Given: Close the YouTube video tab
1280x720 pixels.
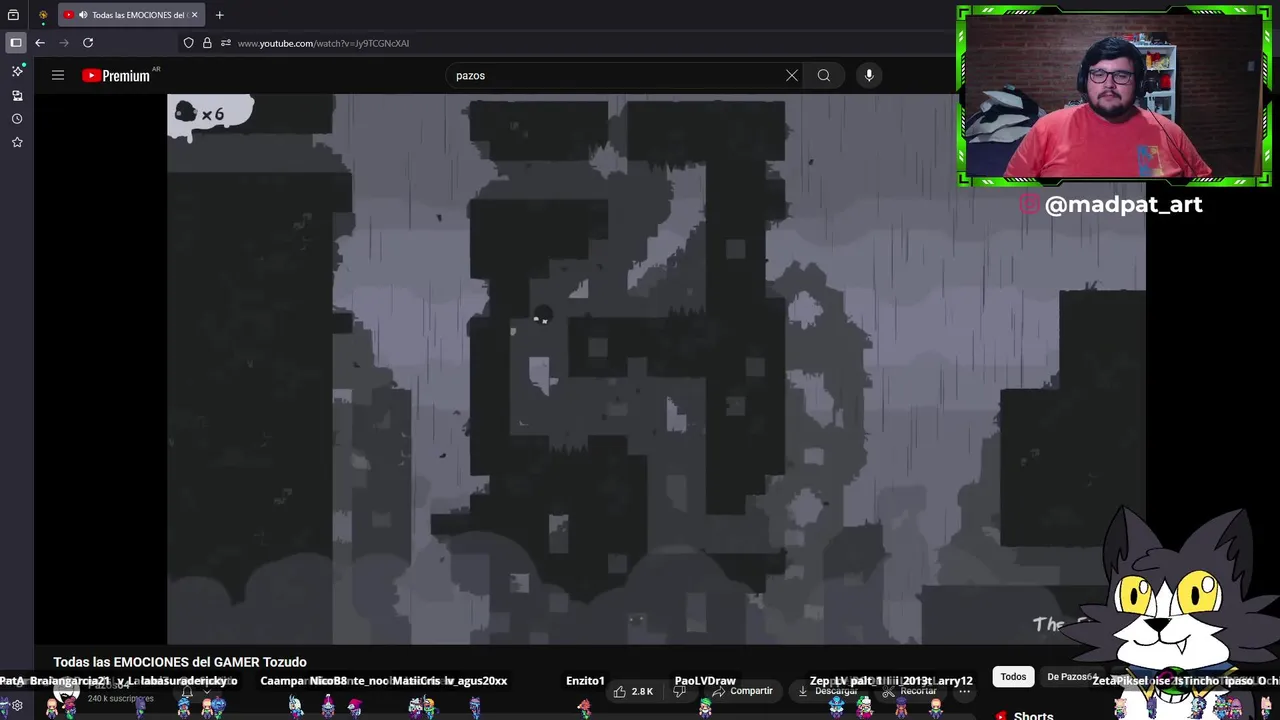Looking at the screenshot, I should (x=195, y=15).
